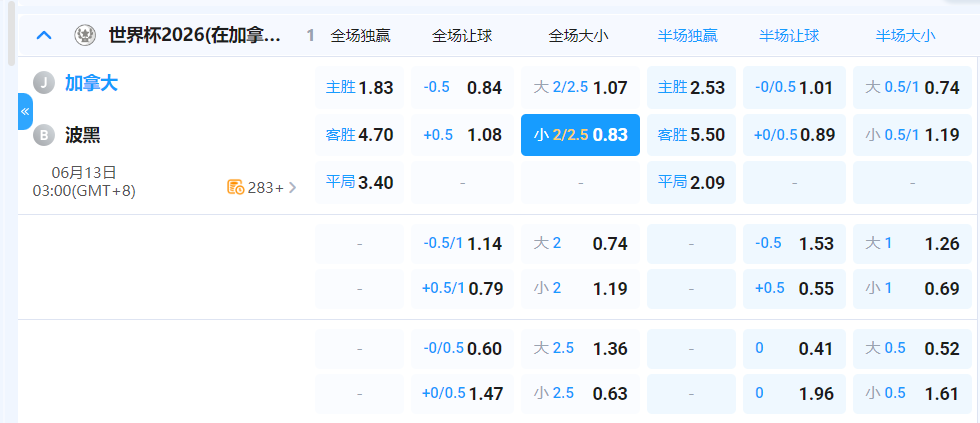Viewport: 980px width, 423px height.
Task: Choose full-time 小 2.5 odds 0.63
Action: tap(581, 394)
